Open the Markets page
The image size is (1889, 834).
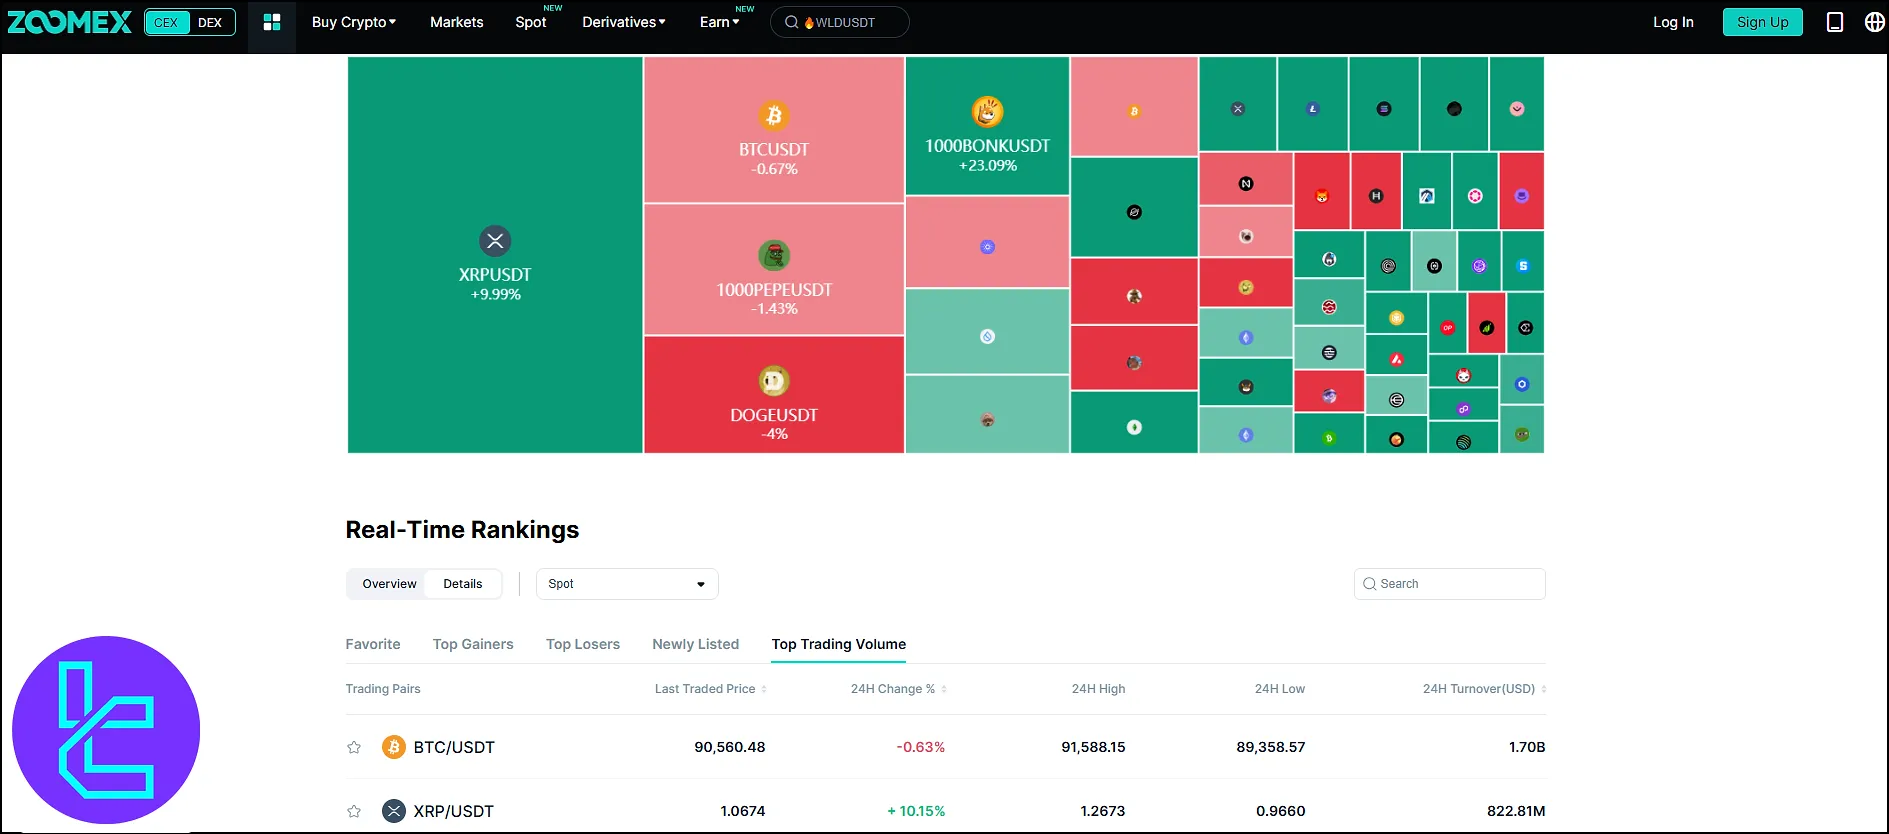click(456, 22)
